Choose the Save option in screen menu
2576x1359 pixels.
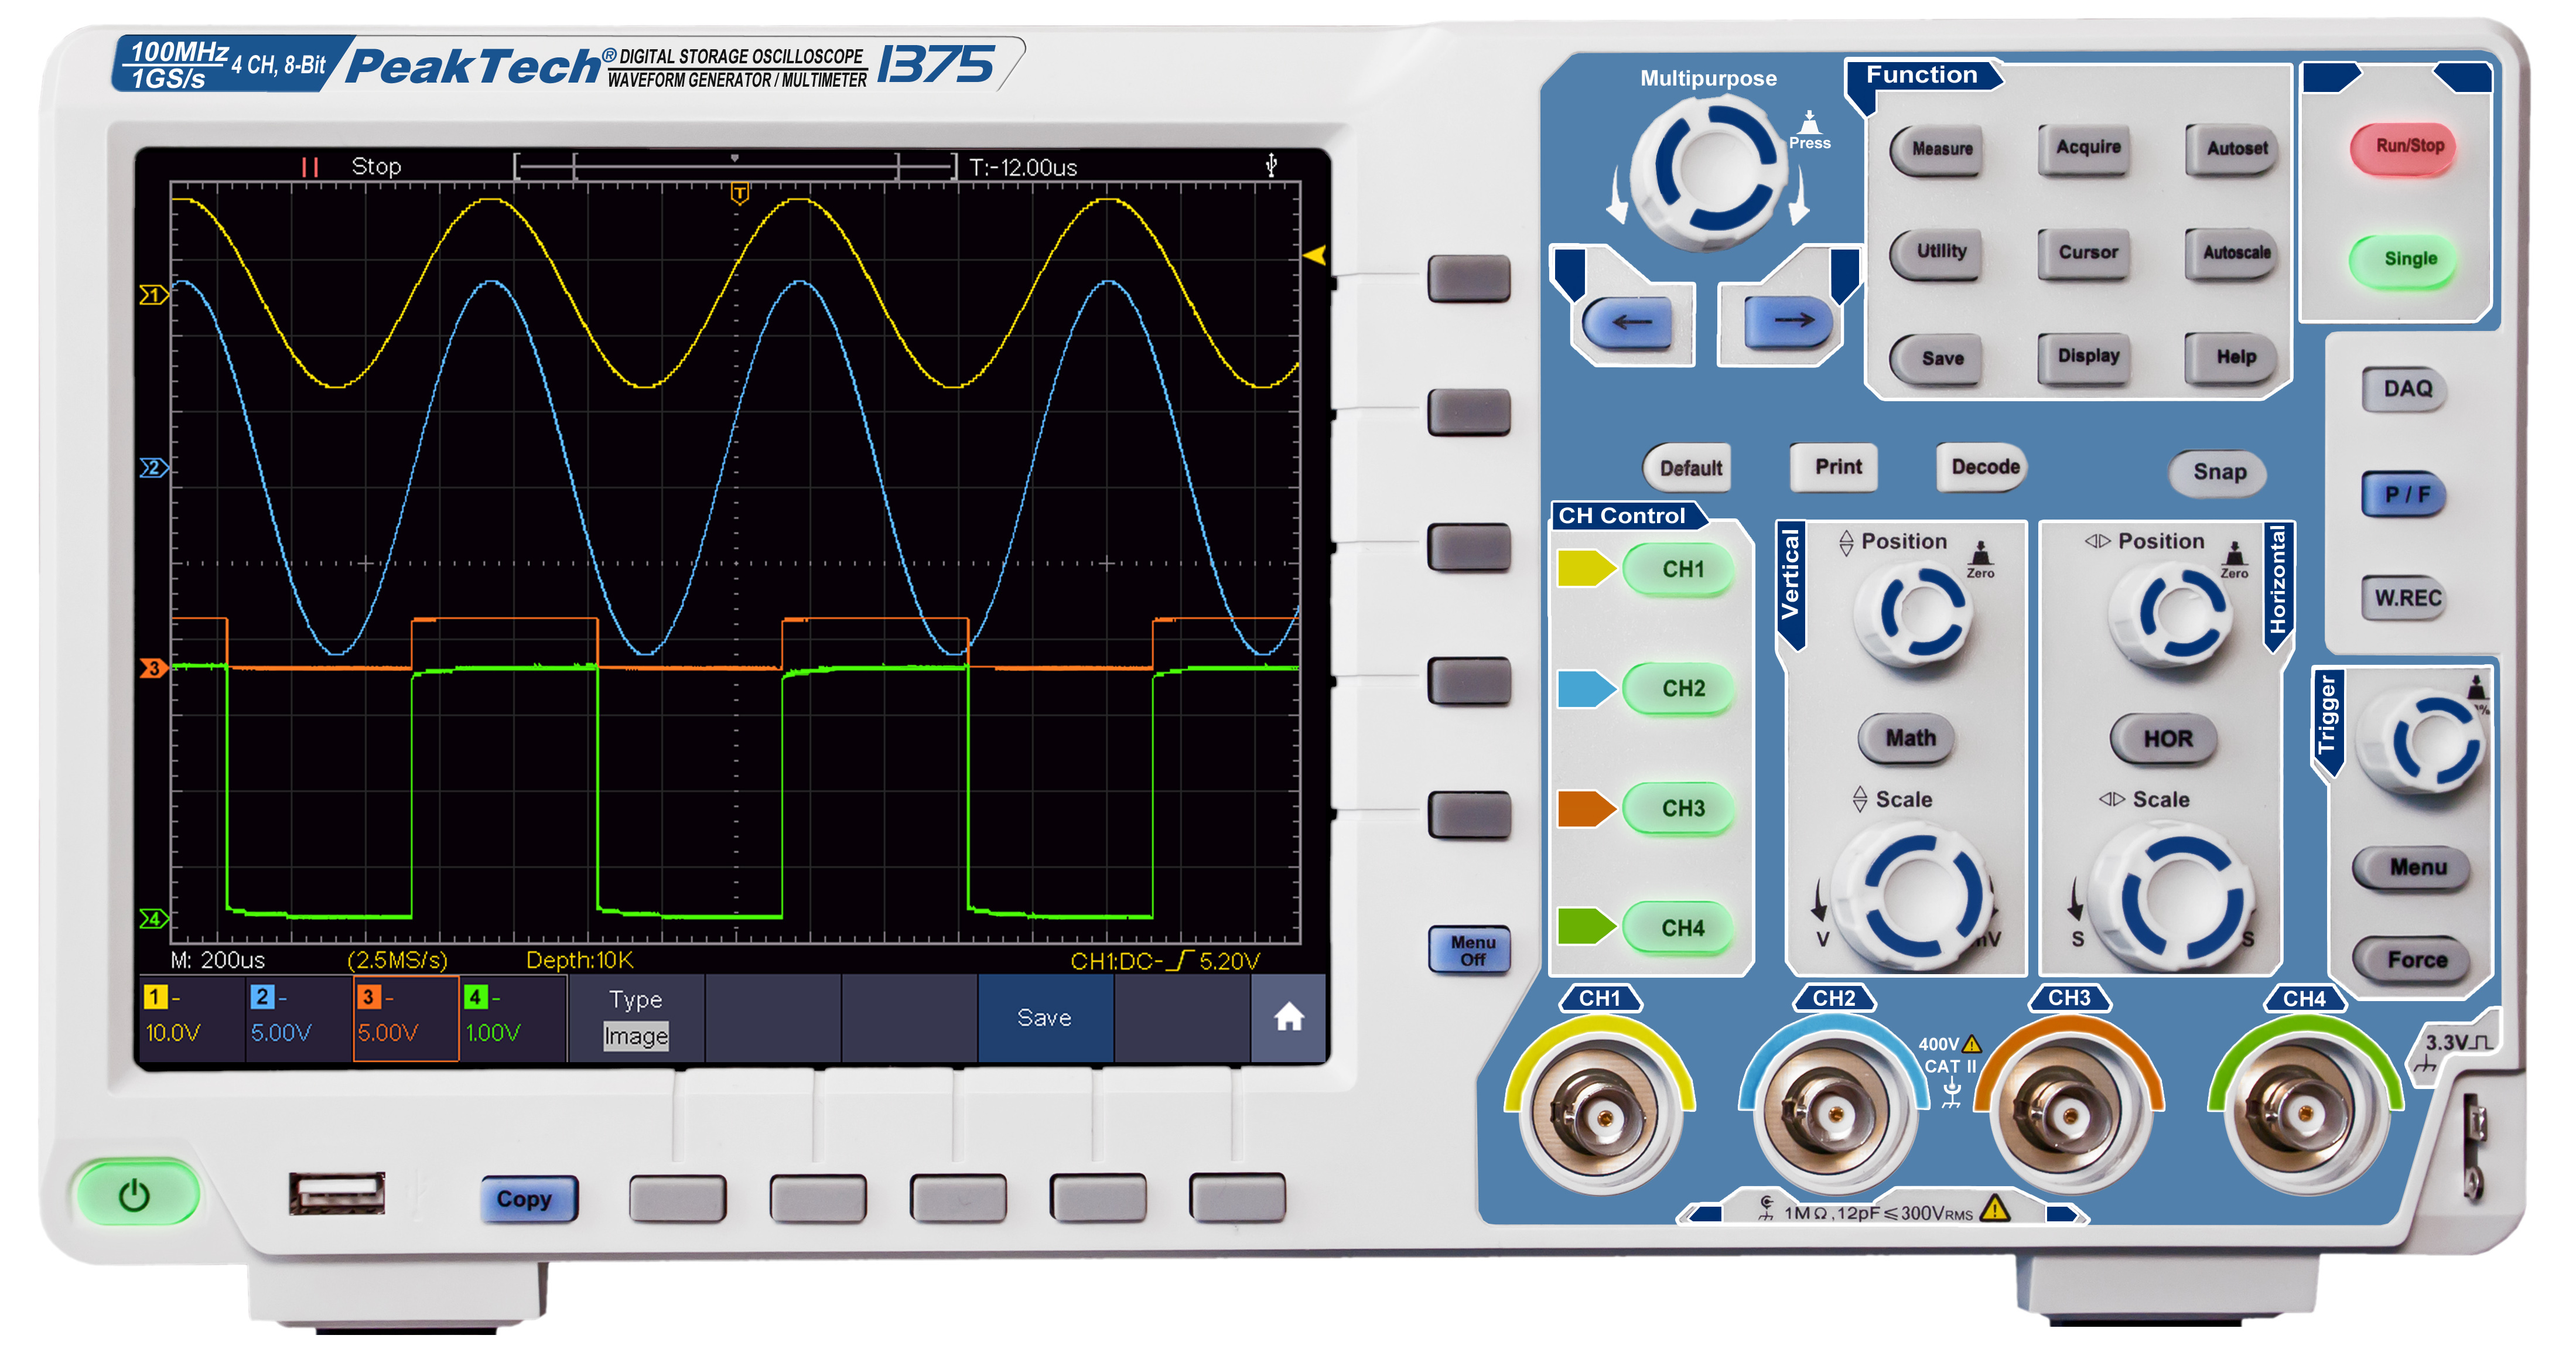click(x=1045, y=1018)
